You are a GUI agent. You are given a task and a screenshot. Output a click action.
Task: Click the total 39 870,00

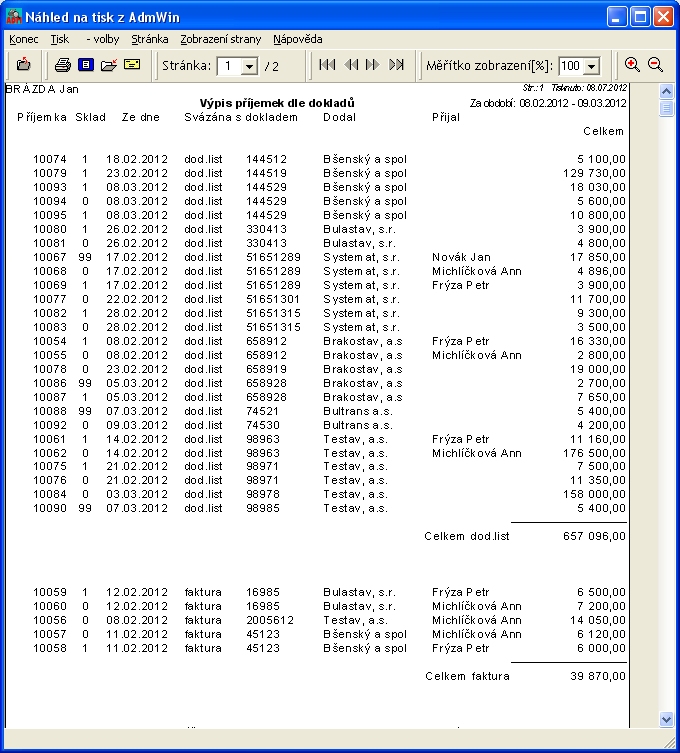coord(598,676)
